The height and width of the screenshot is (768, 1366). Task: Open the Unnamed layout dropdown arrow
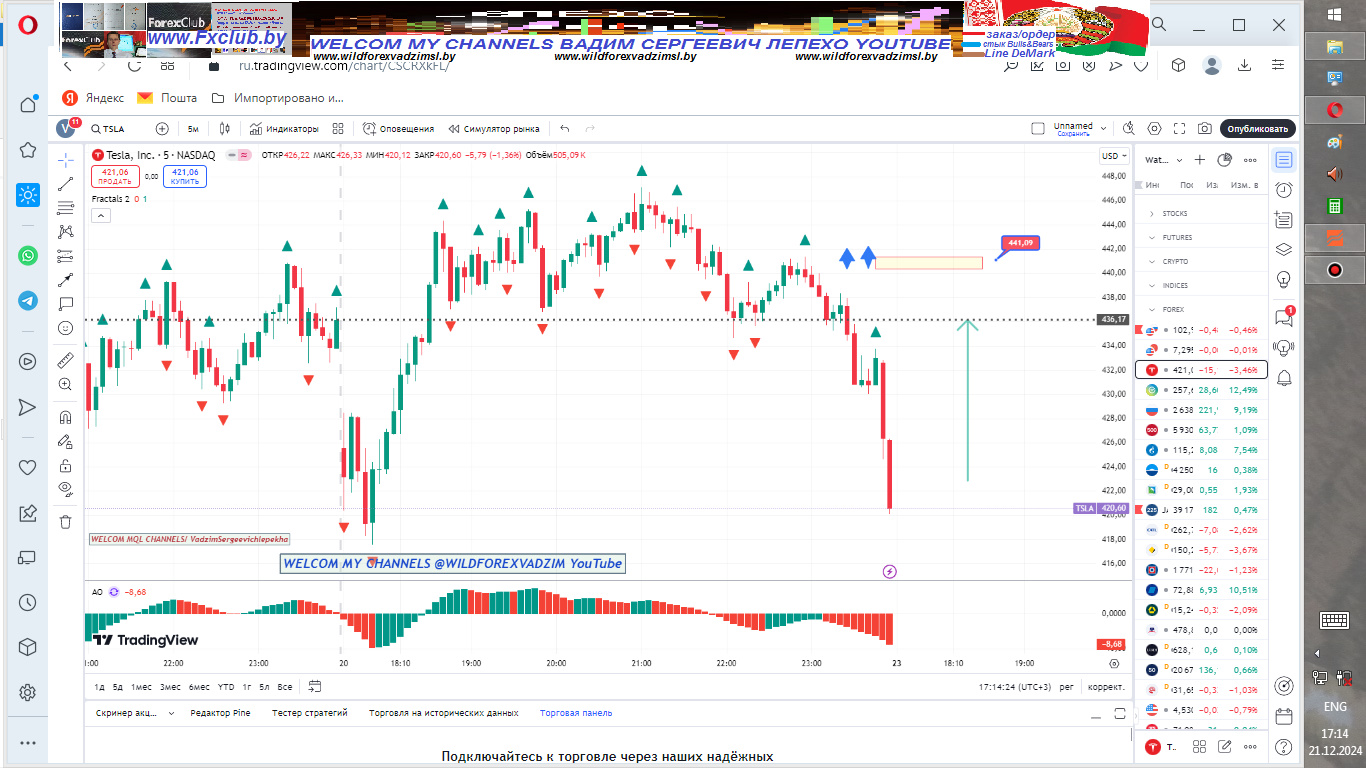[x=1103, y=129]
